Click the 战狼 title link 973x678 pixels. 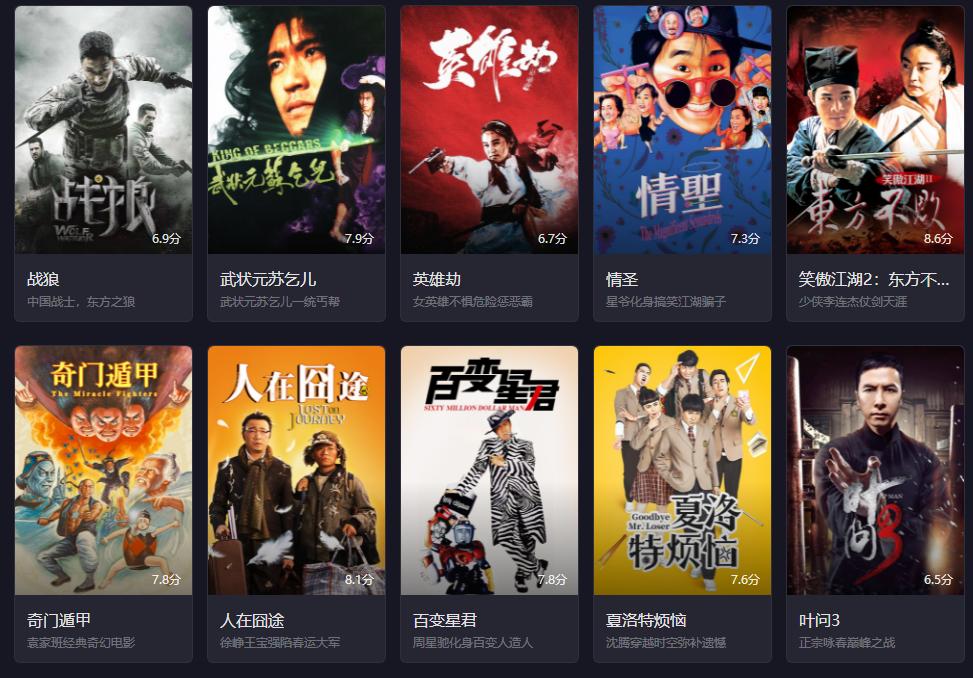43,280
